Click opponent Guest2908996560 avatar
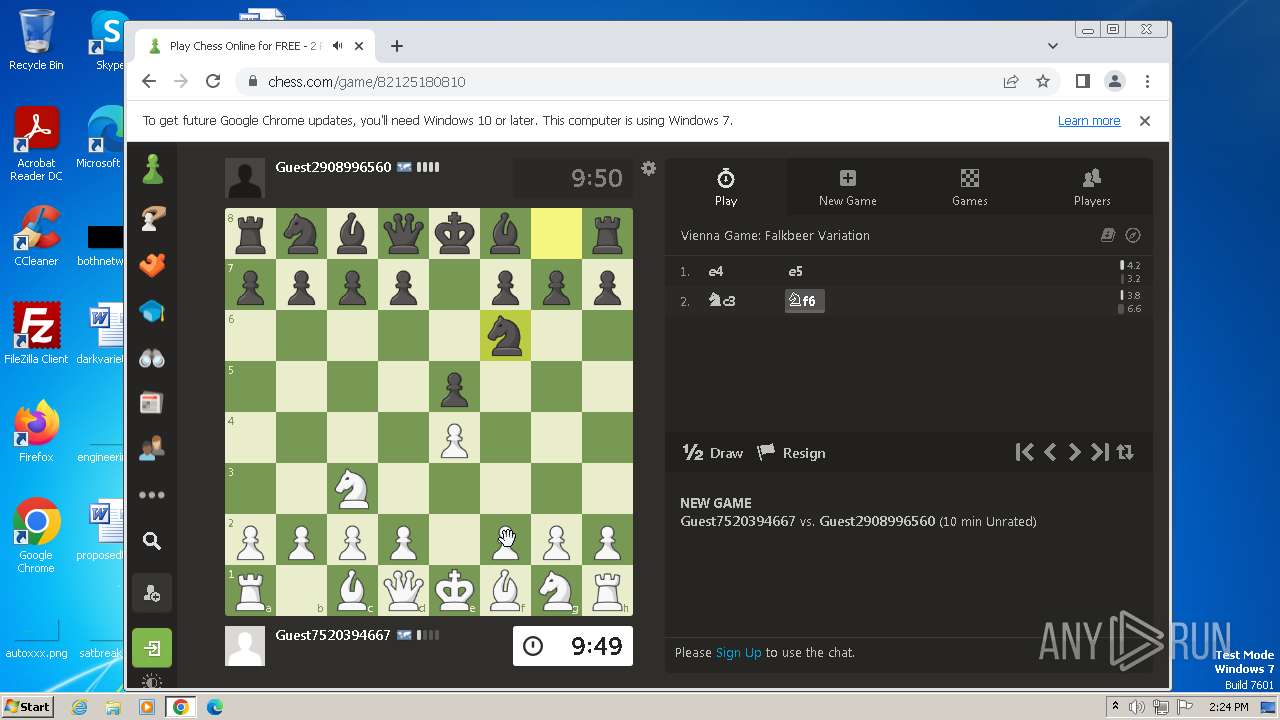 pyautogui.click(x=245, y=178)
